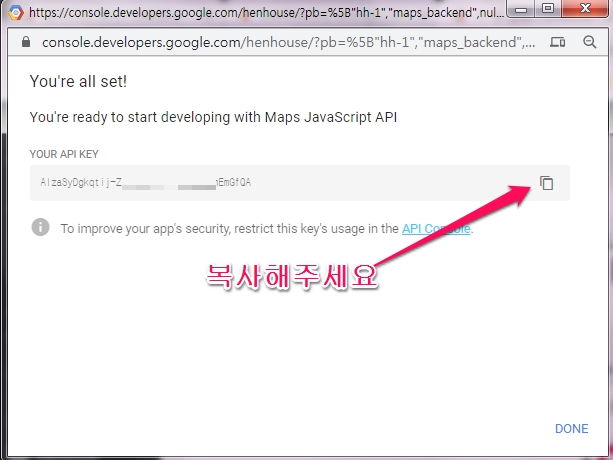Click the "You're all set!" heading
The height and width of the screenshot is (460, 613).
pos(78,81)
